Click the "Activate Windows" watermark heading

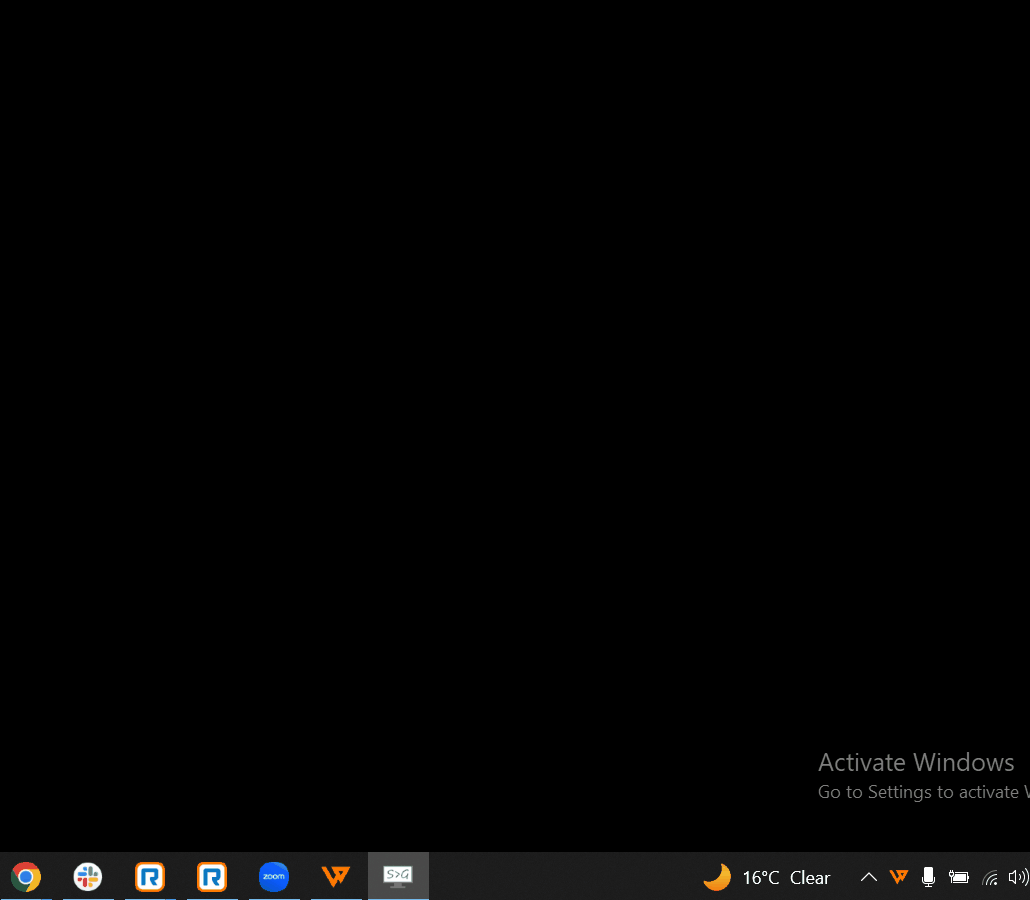pos(916,763)
